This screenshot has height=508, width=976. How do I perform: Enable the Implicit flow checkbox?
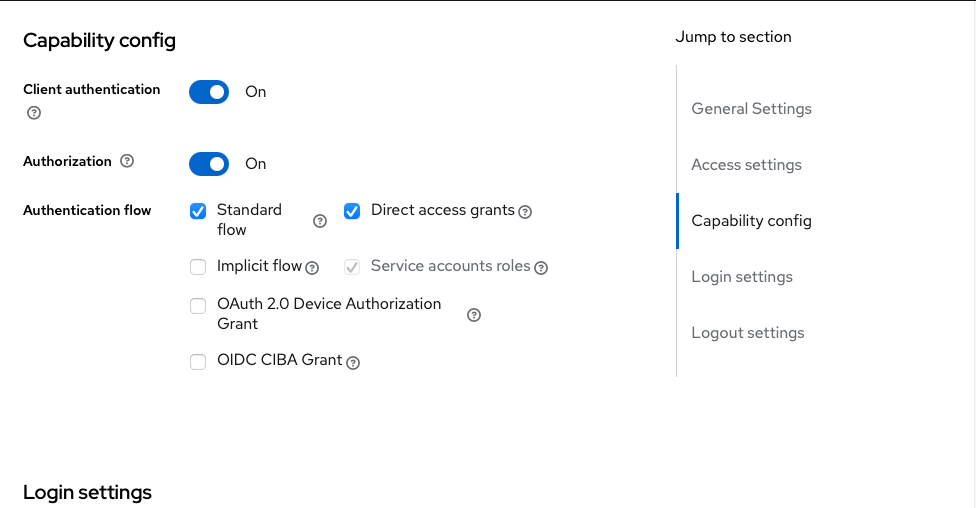[x=198, y=267]
